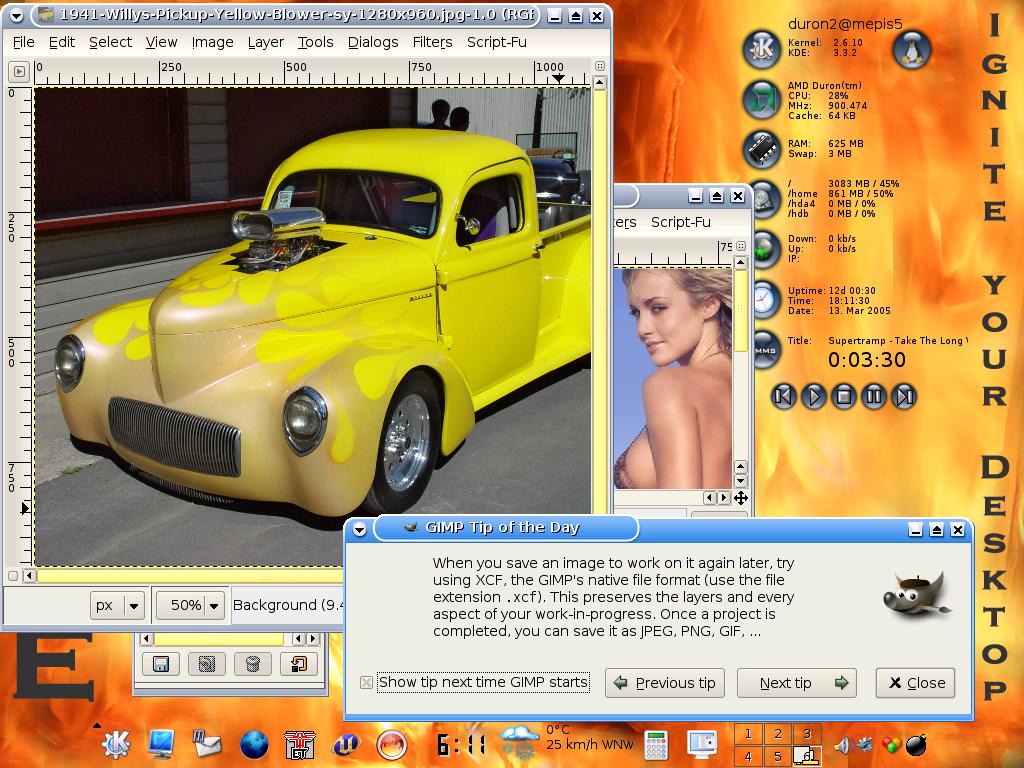Click the Previous tip button
The width and height of the screenshot is (1024, 768).
coord(664,683)
